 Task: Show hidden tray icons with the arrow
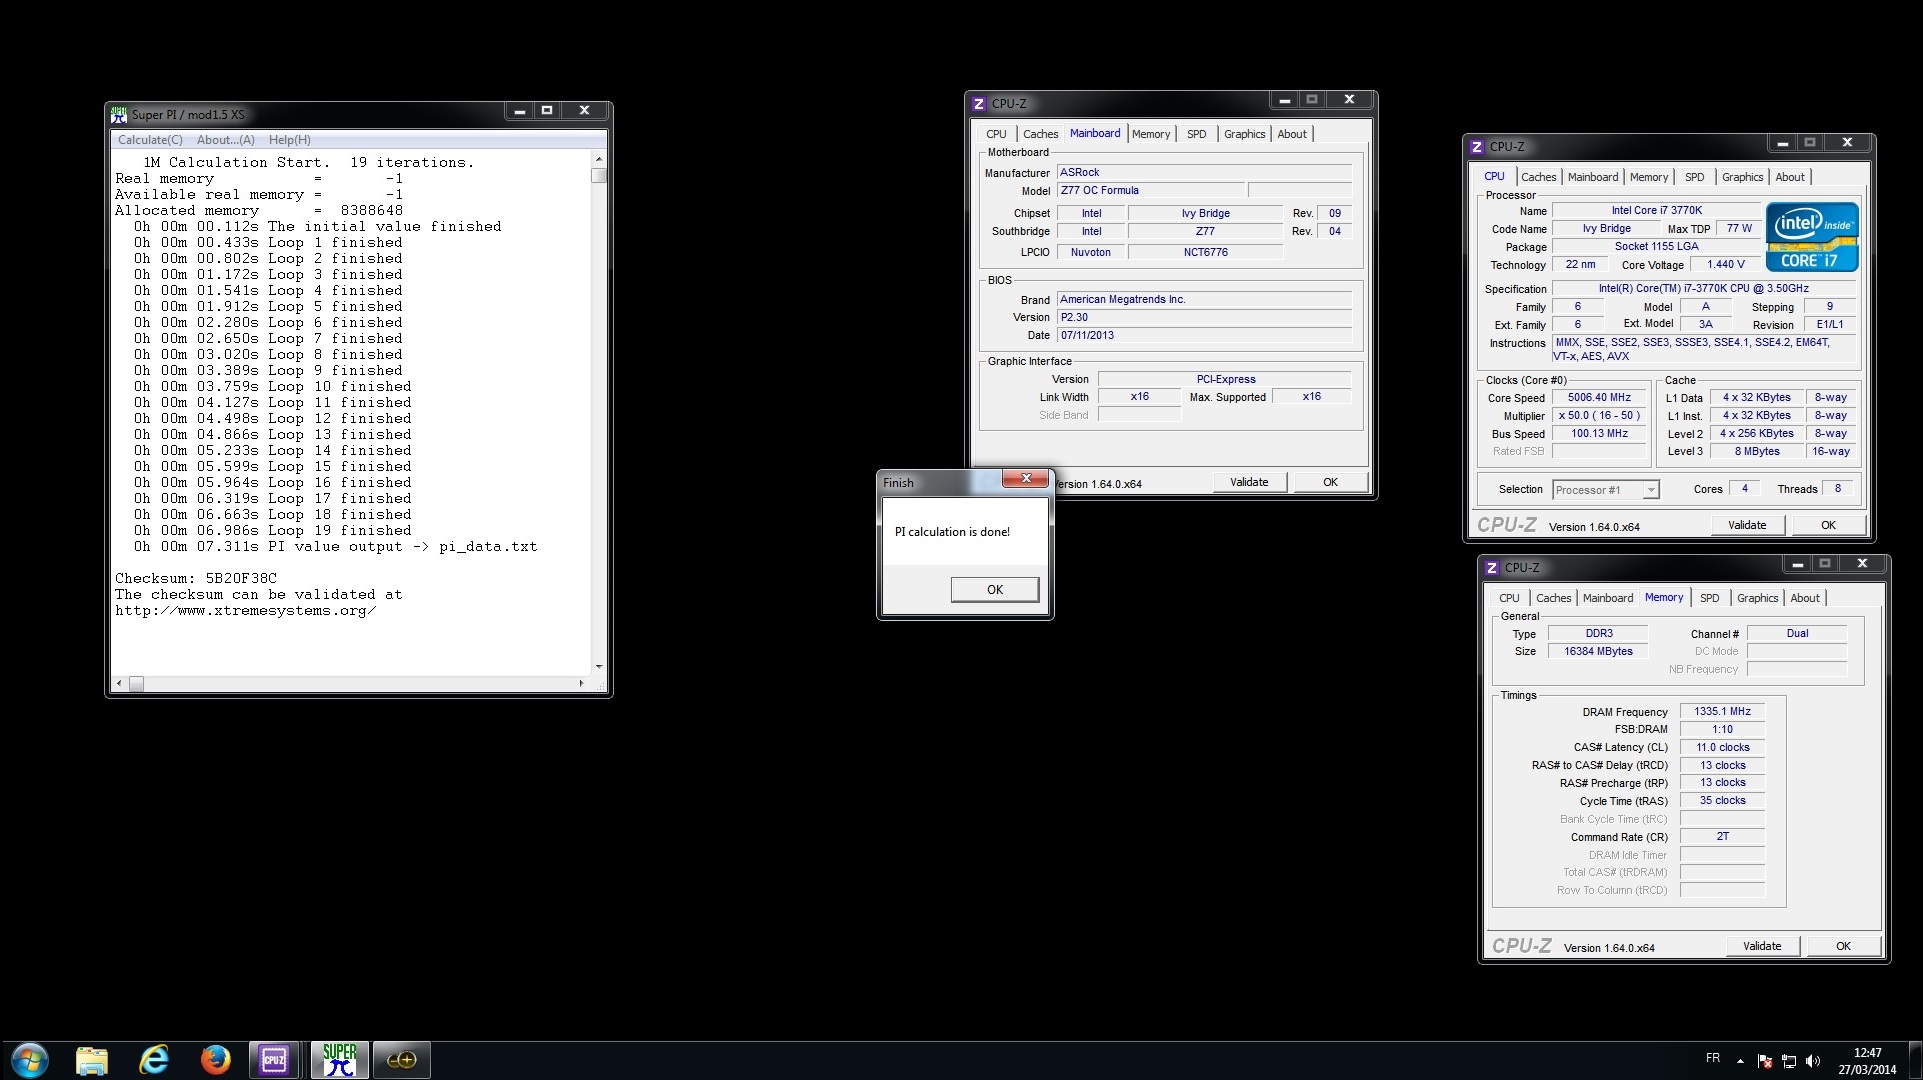pyautogui.click(x=1741, y=1061)
